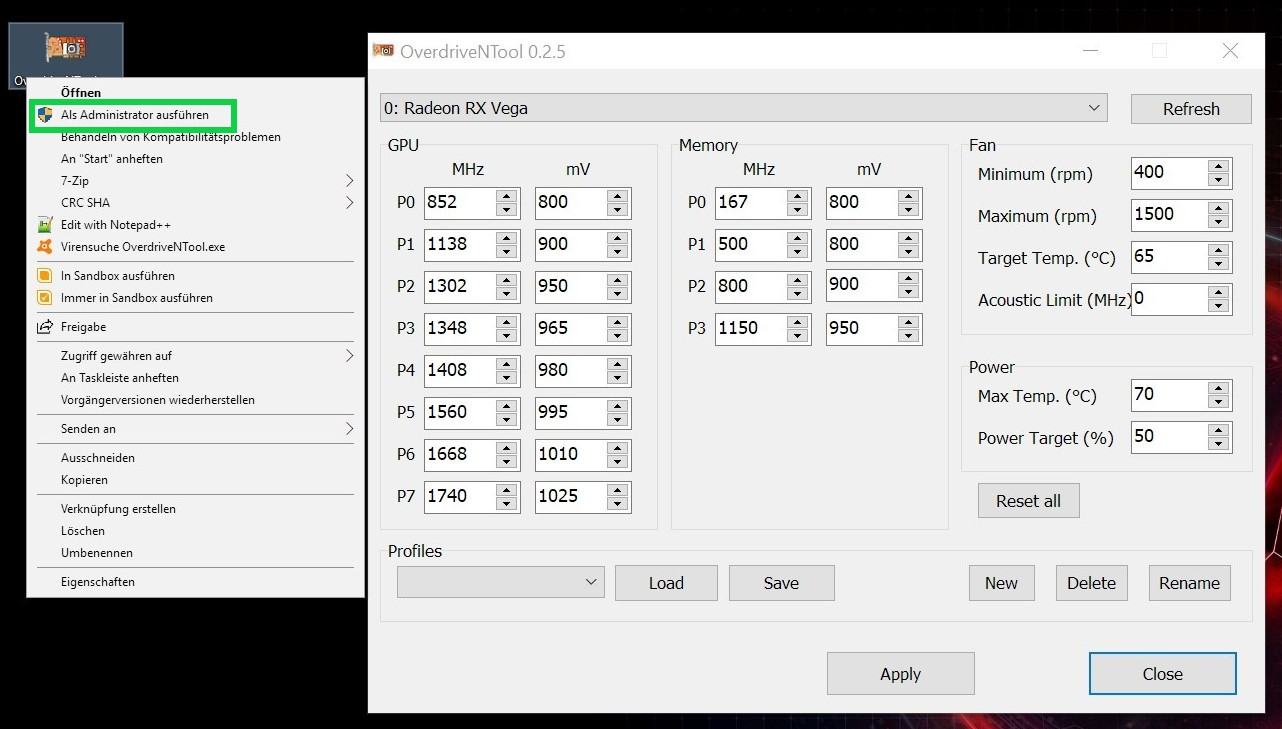Increase GPU P7 mV with up arrow
This screenshot has height=729, width=1282.
[x=618, y=490]
